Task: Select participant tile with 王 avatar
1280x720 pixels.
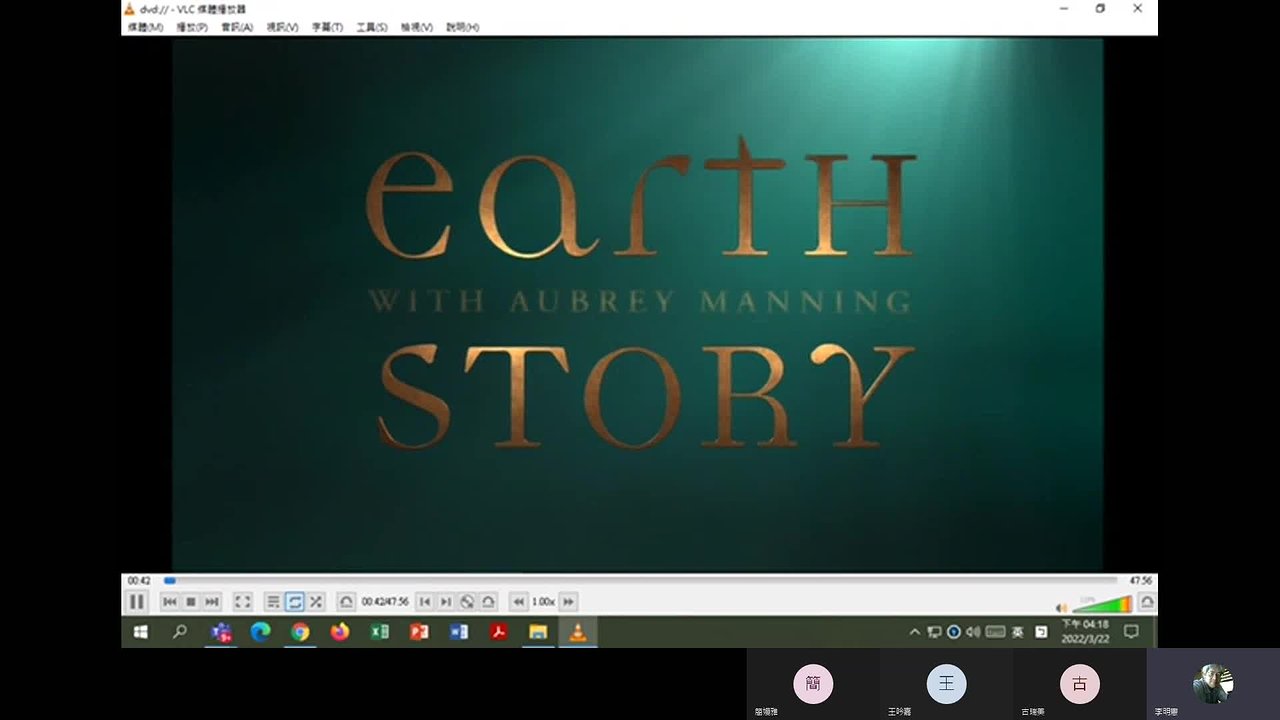Action: [x=946, y=684]
